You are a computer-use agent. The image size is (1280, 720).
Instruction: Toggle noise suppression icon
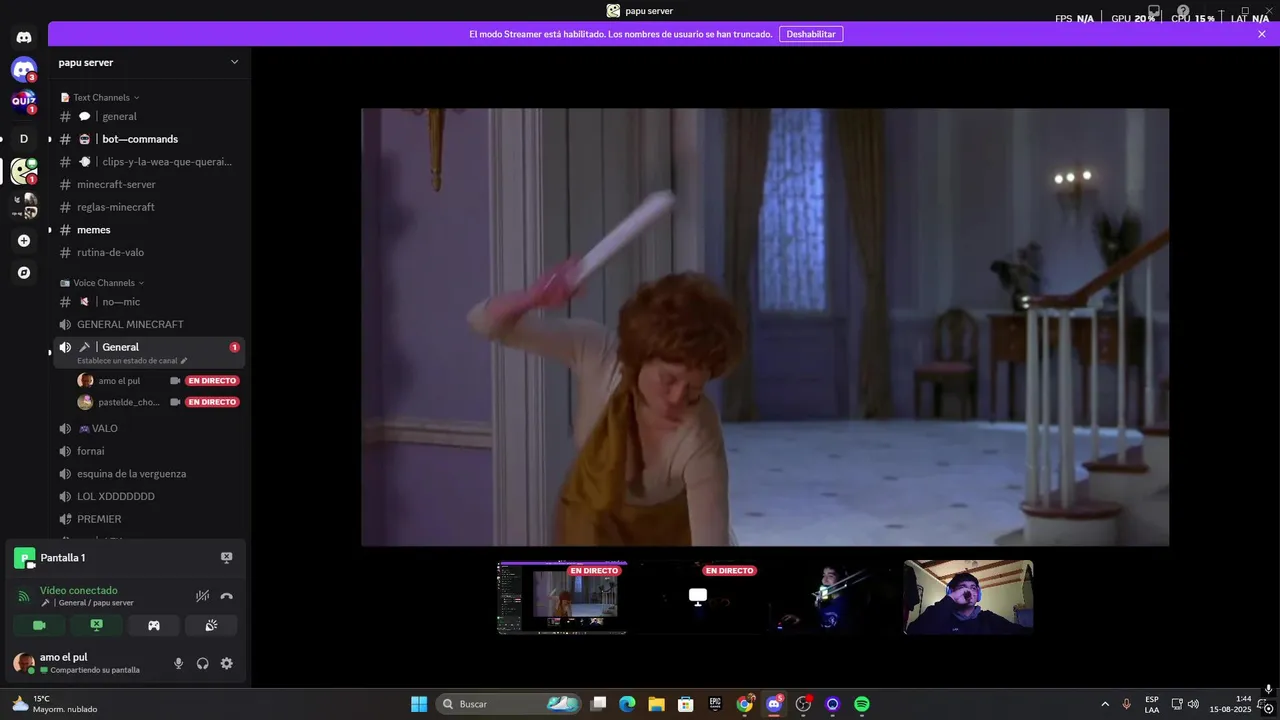coord(202,596)
